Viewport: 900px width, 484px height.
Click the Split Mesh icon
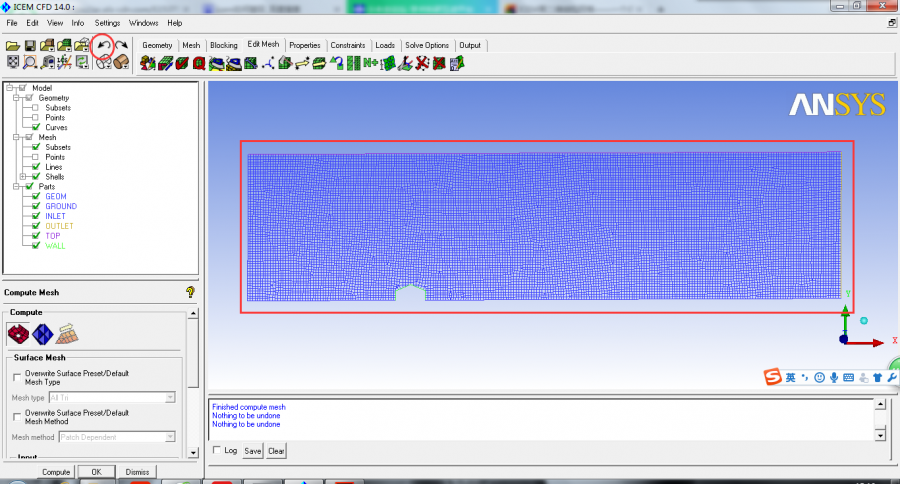coord(285,63)
